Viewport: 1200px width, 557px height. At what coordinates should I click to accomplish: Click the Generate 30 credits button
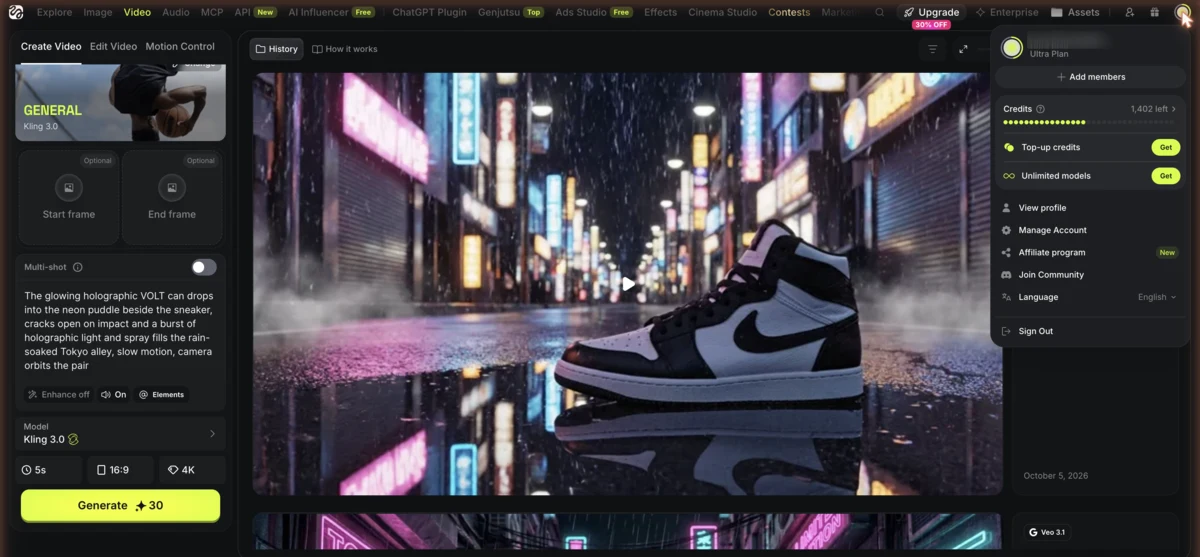pyautogui.click(x=120, y=506)
